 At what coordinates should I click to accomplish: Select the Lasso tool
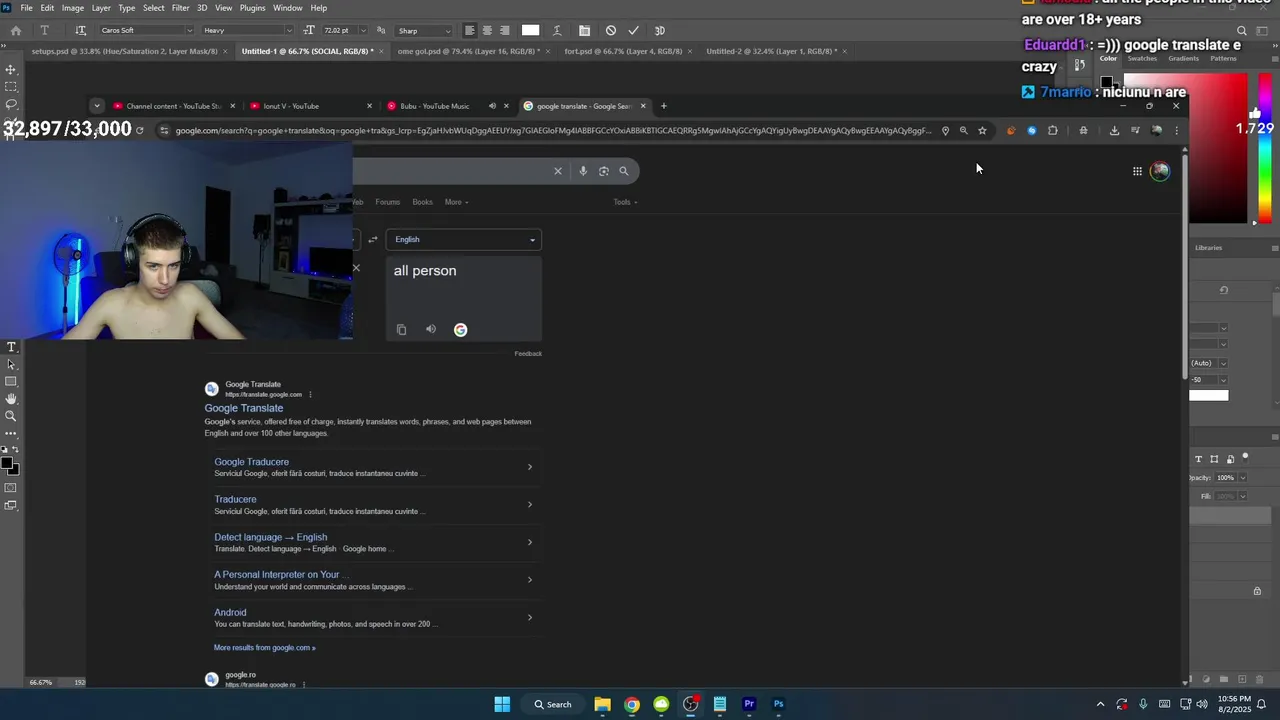click(x=11, y=104)
